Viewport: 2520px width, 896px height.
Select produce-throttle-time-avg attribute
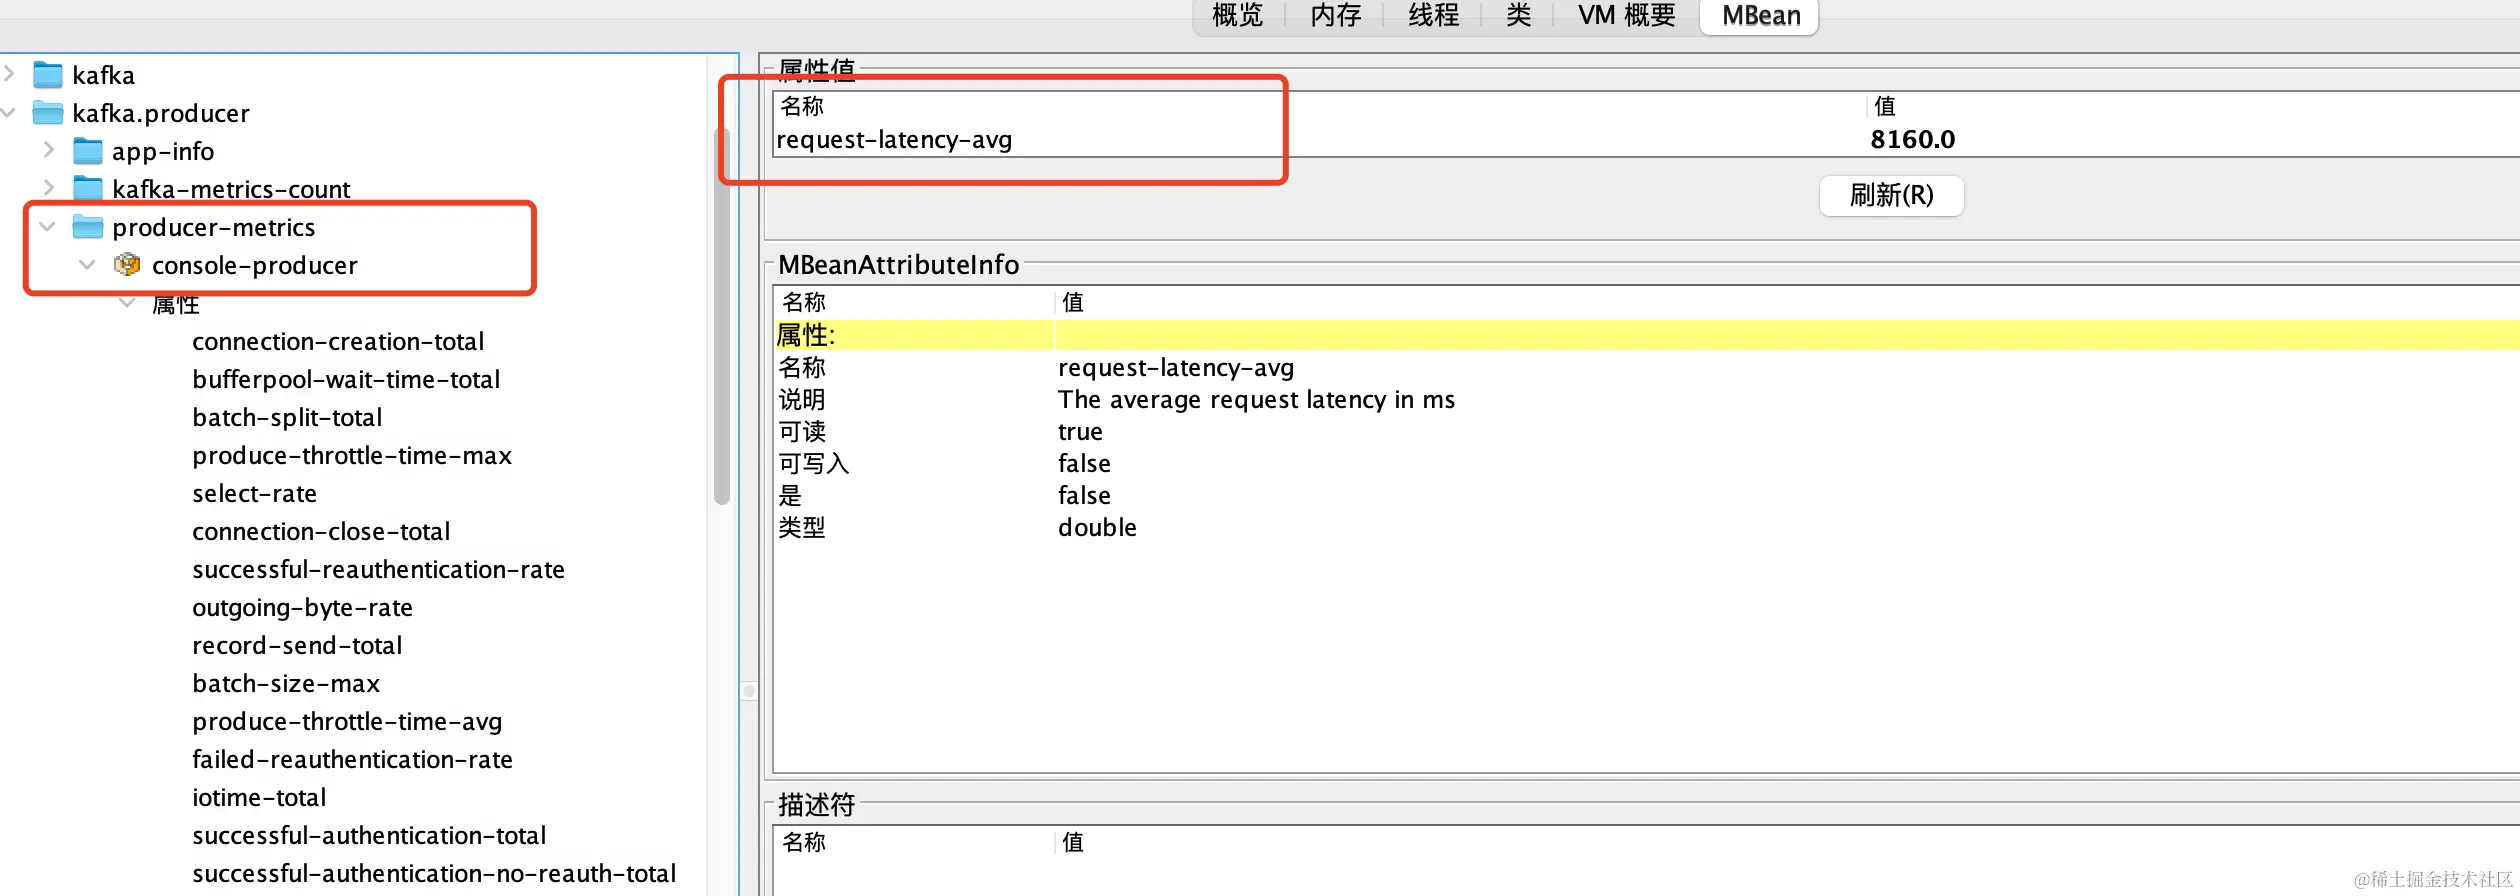347,722
